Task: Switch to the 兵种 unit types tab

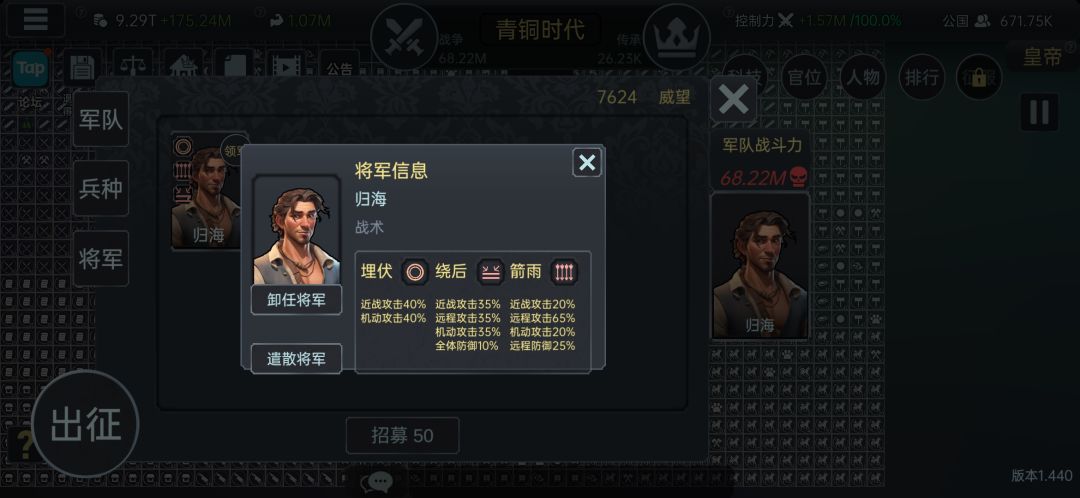Action: [101, 188]
